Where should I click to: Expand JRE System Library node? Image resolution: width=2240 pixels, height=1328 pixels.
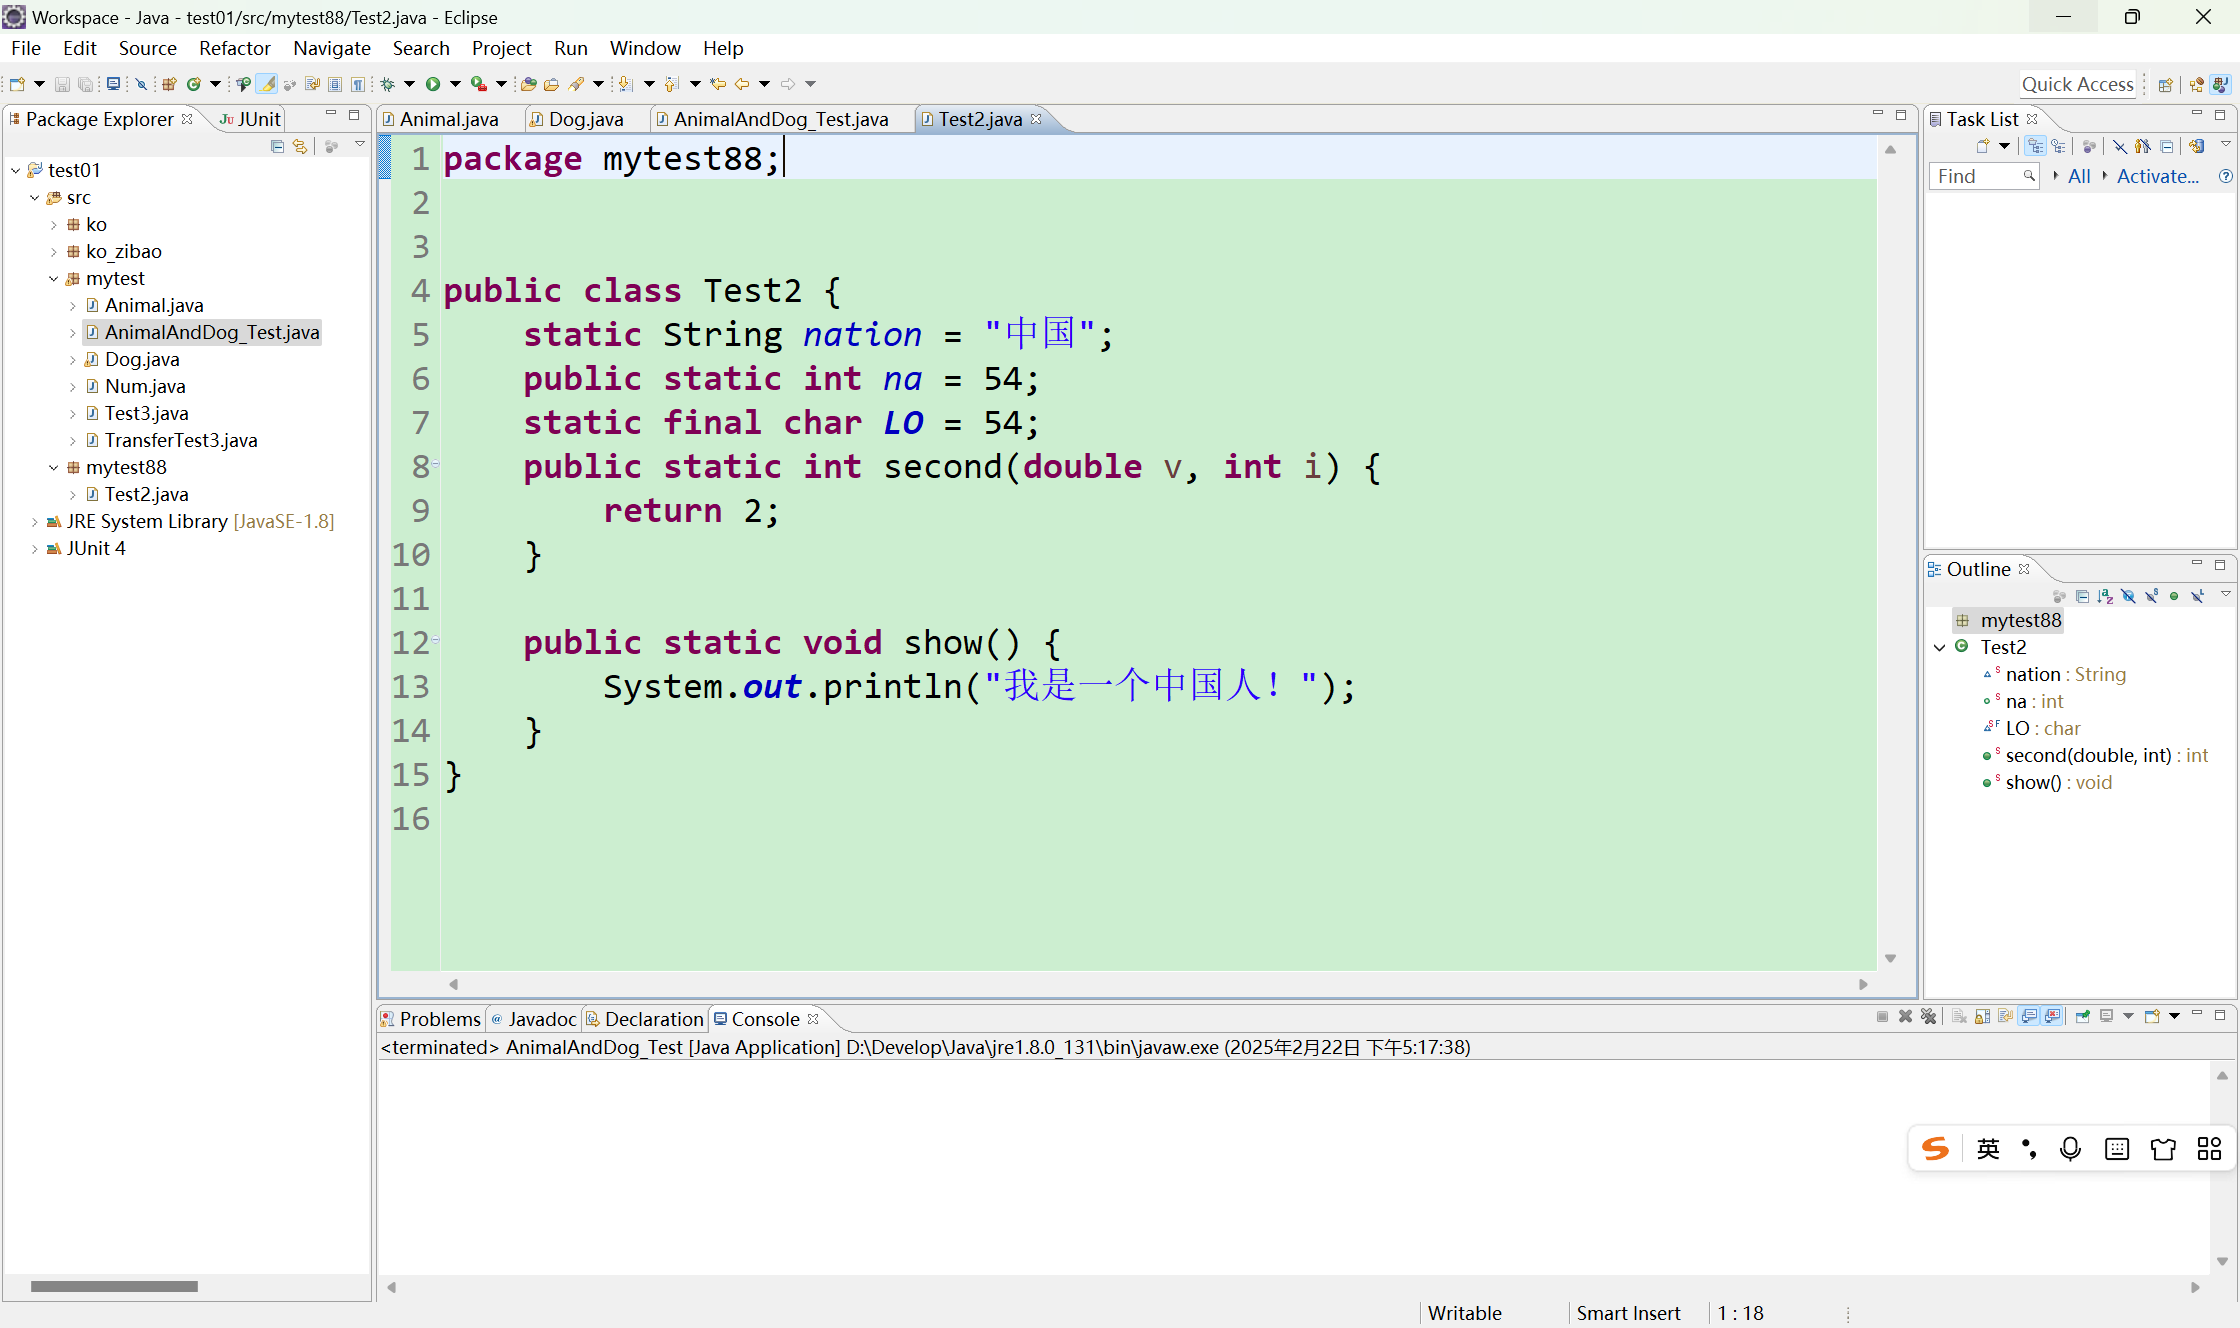click(35, 522)
